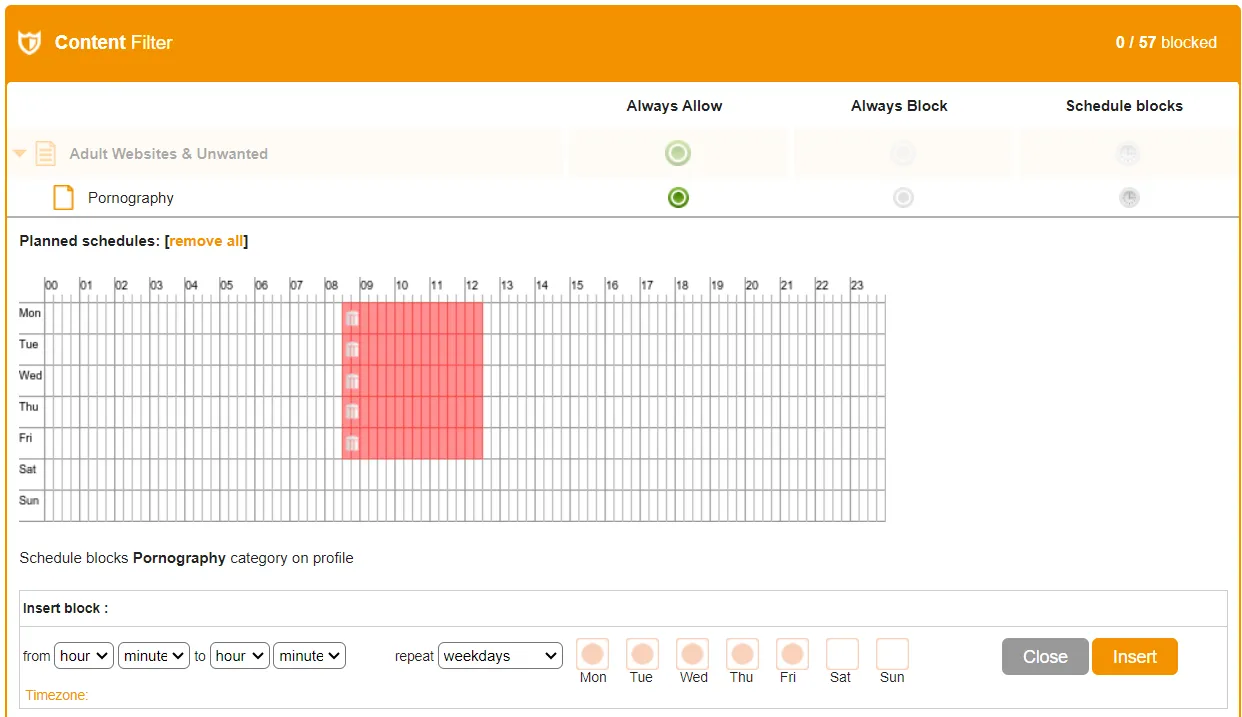Click the Always Block column header
Screen dimensions: 1242x717
(899, 106)
